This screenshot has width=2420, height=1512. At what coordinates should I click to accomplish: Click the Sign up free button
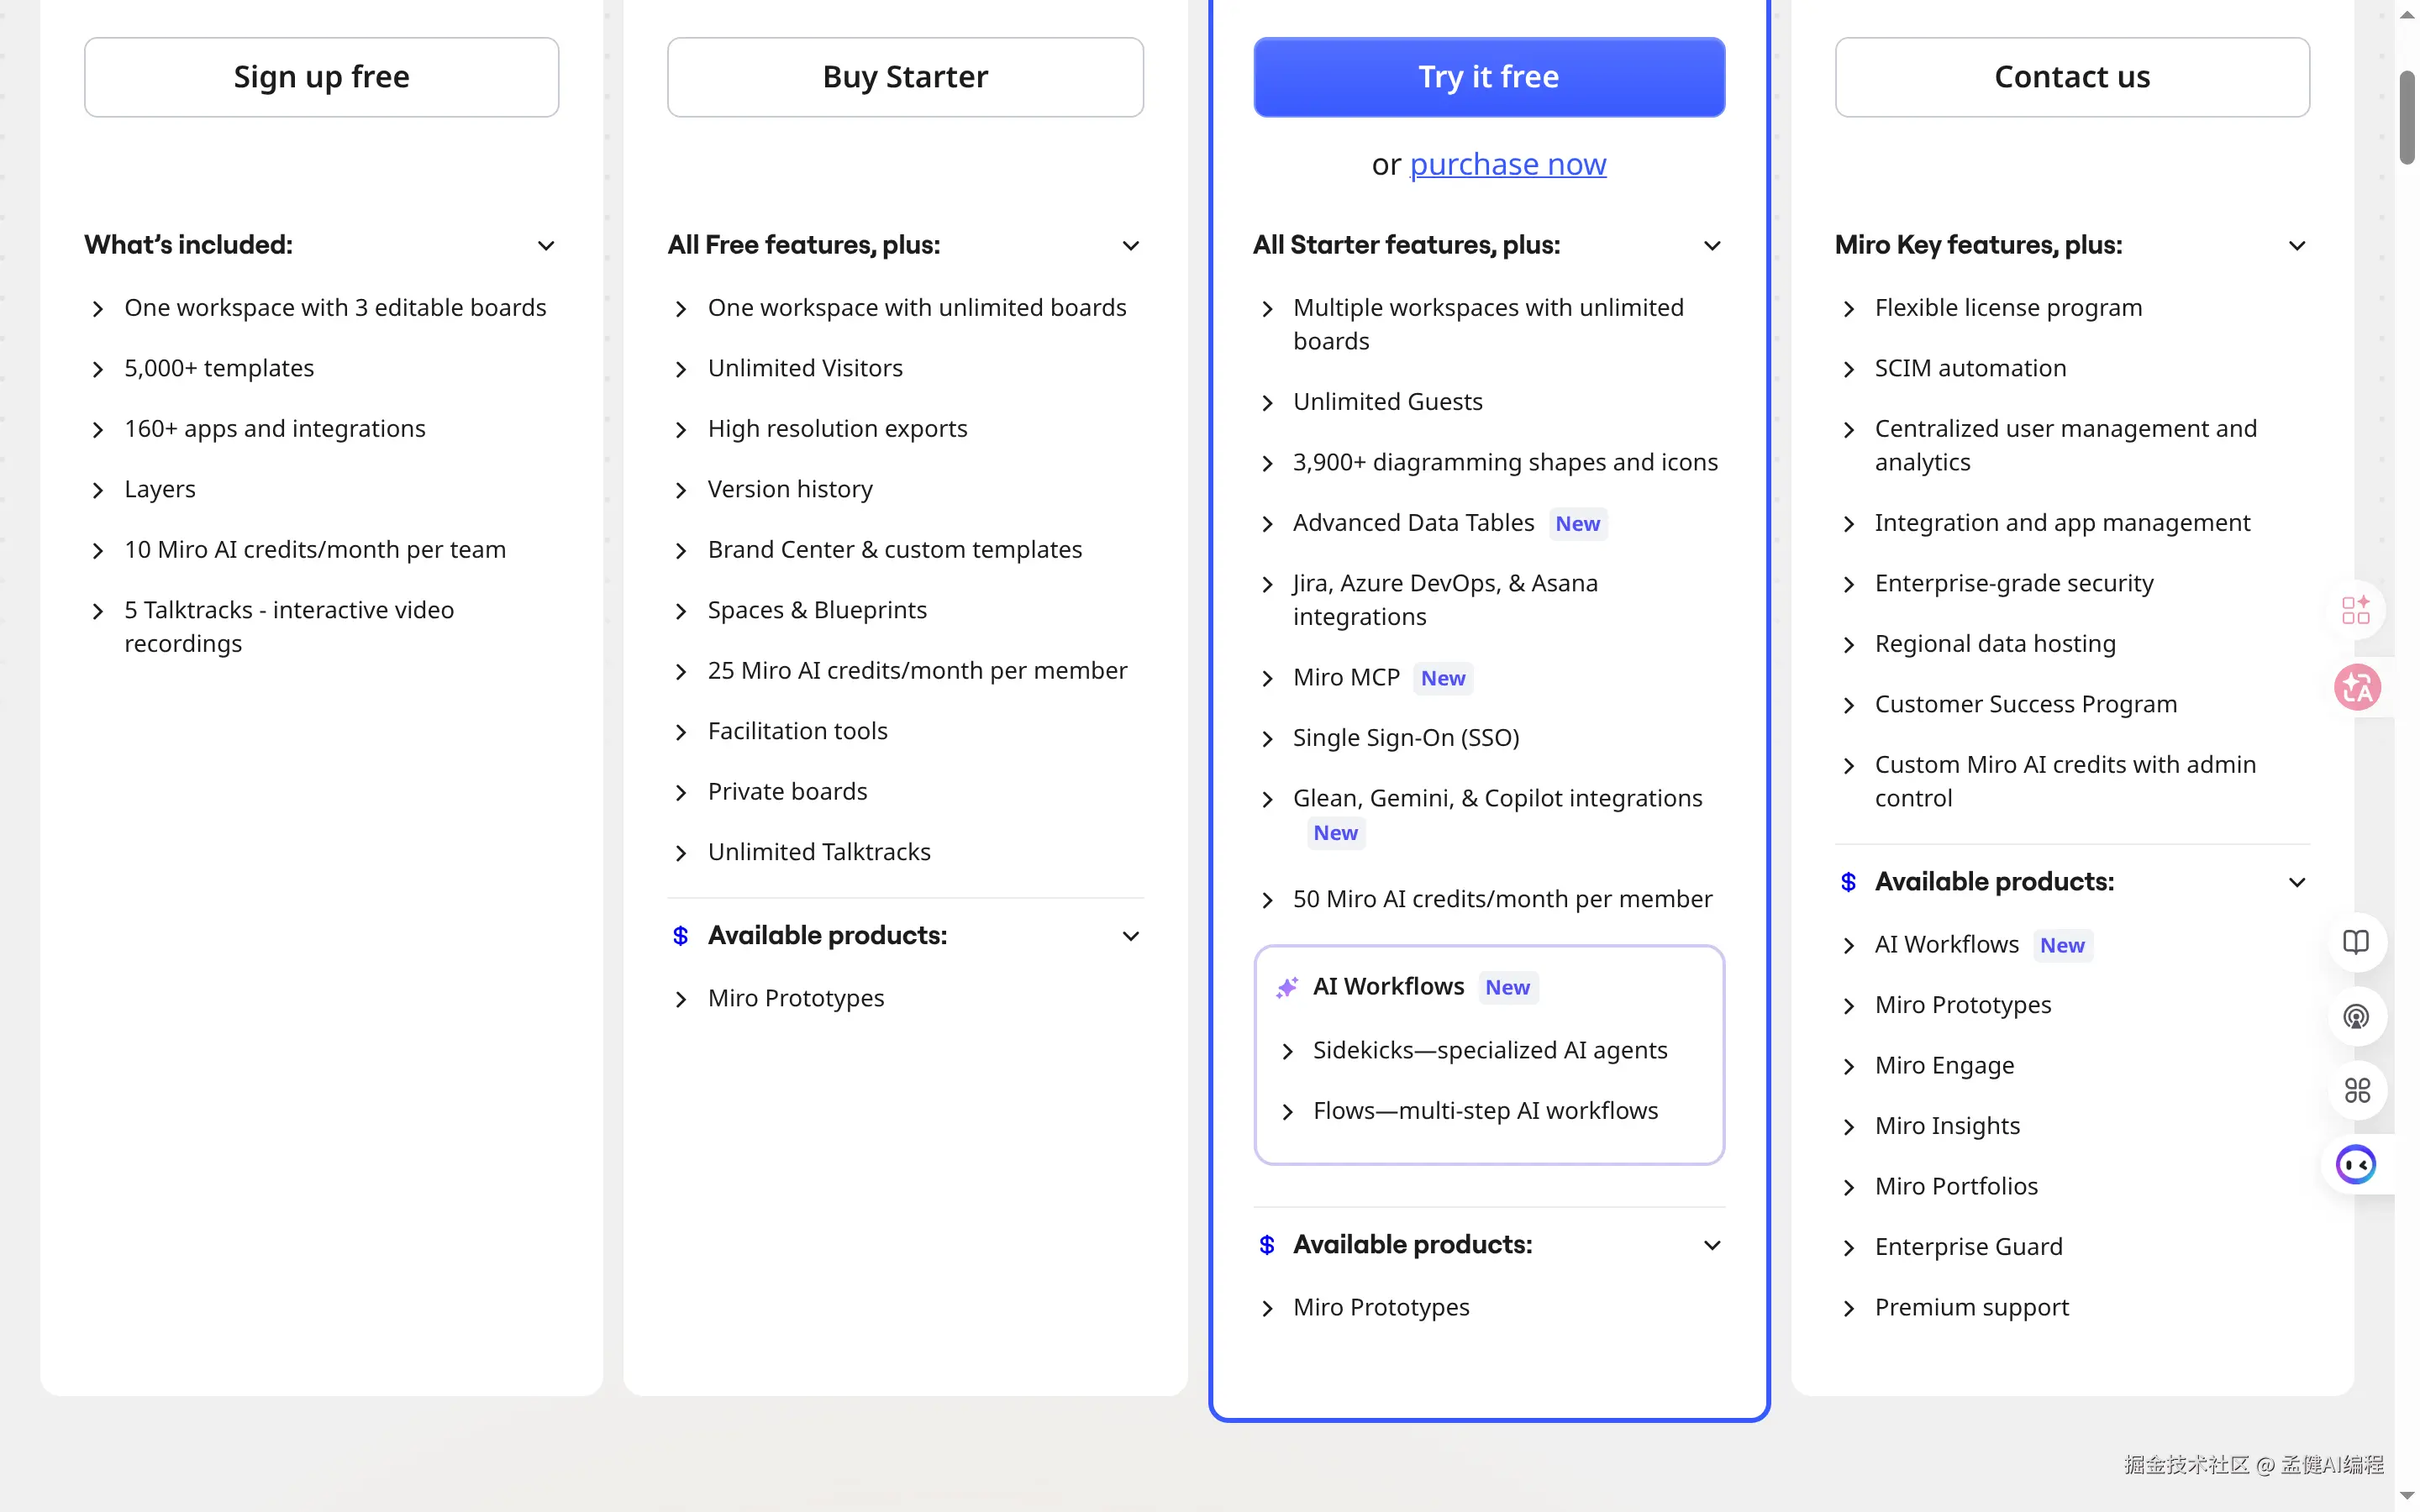(321, 77)
